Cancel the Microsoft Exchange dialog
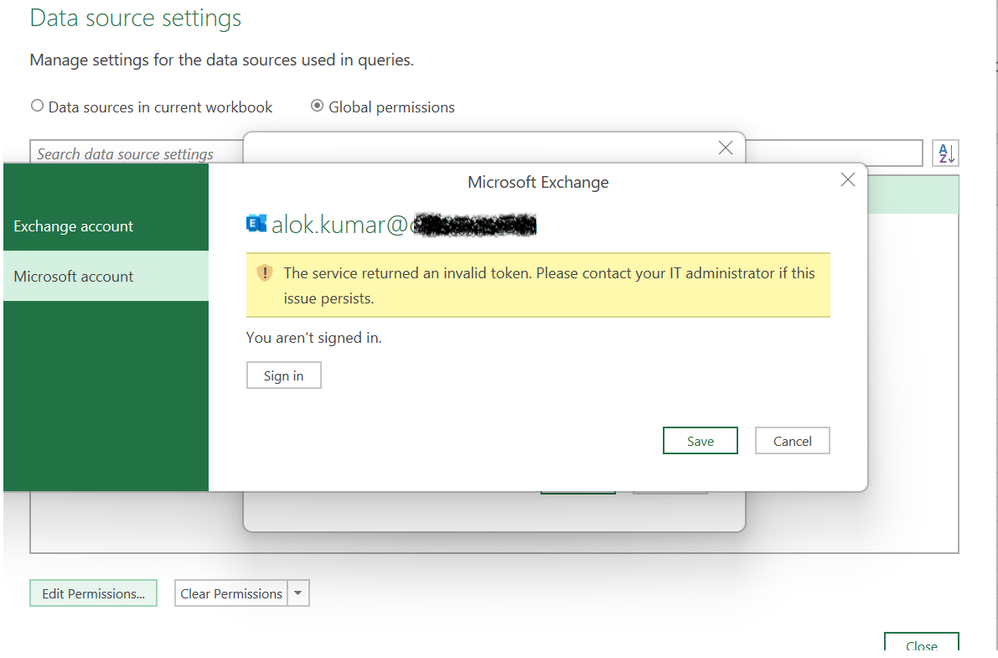Image resolution: width=998 pixels, height=658 pixels. pyautogui.click(x=792, y=440)
